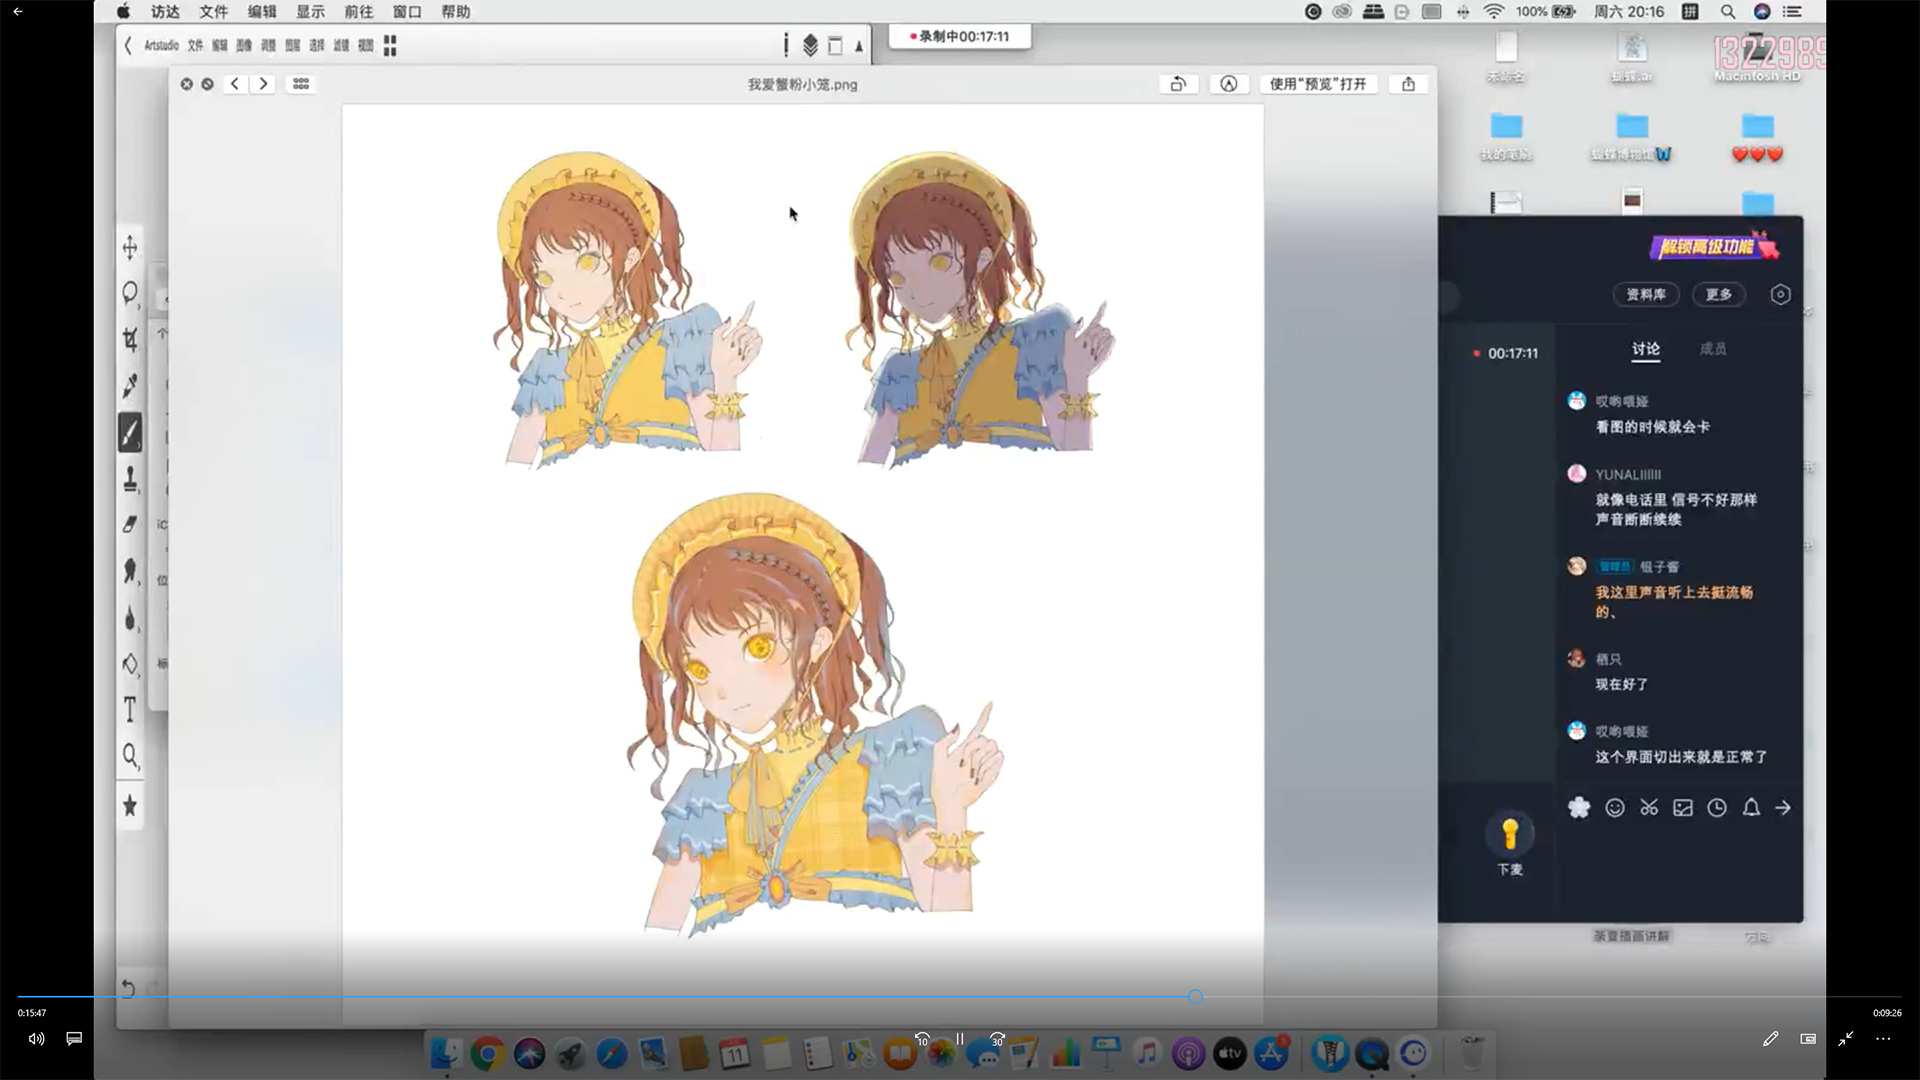Switch to the 成员 members tab
Image resolution: width=1920 pixels, height=1080 pixels.
(x=1712, y=349)
